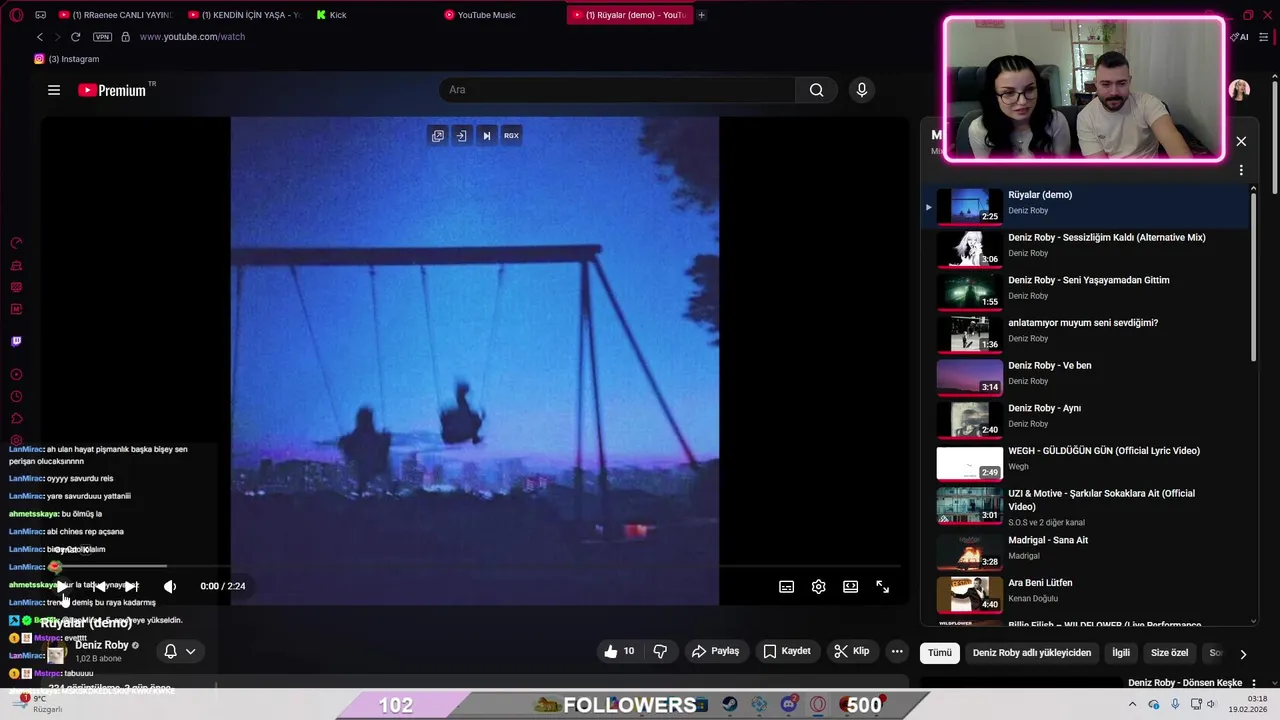
Task: Mute the video volume
Action: (x=170, y=586)
